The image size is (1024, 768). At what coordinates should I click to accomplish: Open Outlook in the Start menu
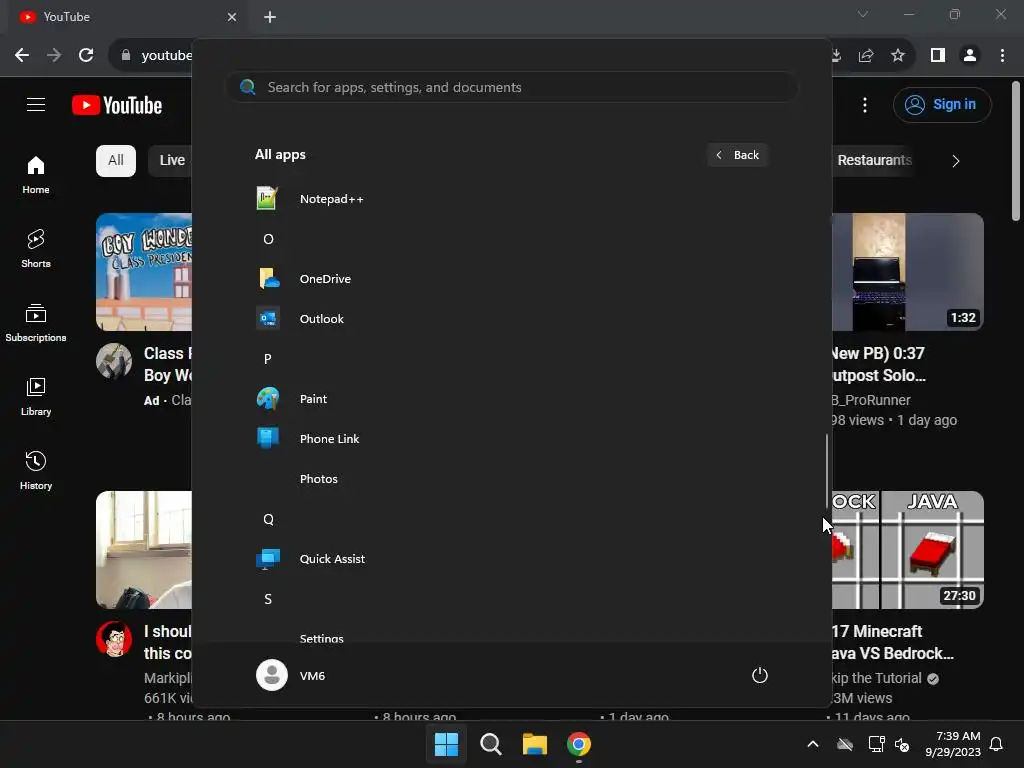tap(321, 319)
